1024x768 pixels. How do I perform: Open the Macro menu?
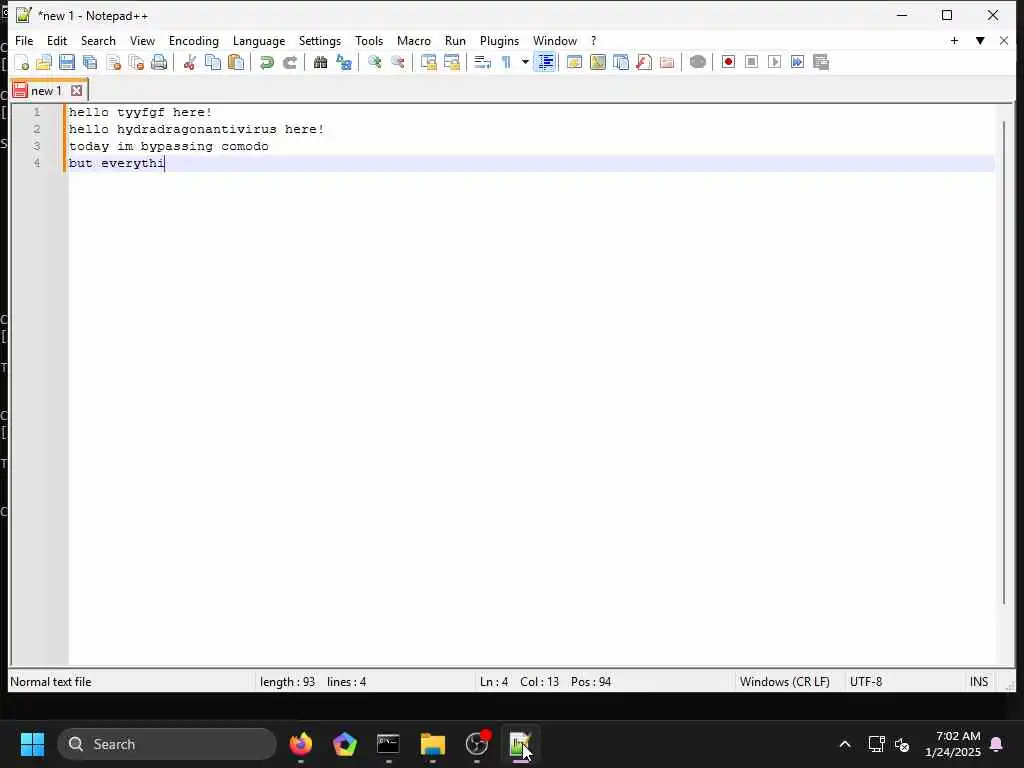414,40
